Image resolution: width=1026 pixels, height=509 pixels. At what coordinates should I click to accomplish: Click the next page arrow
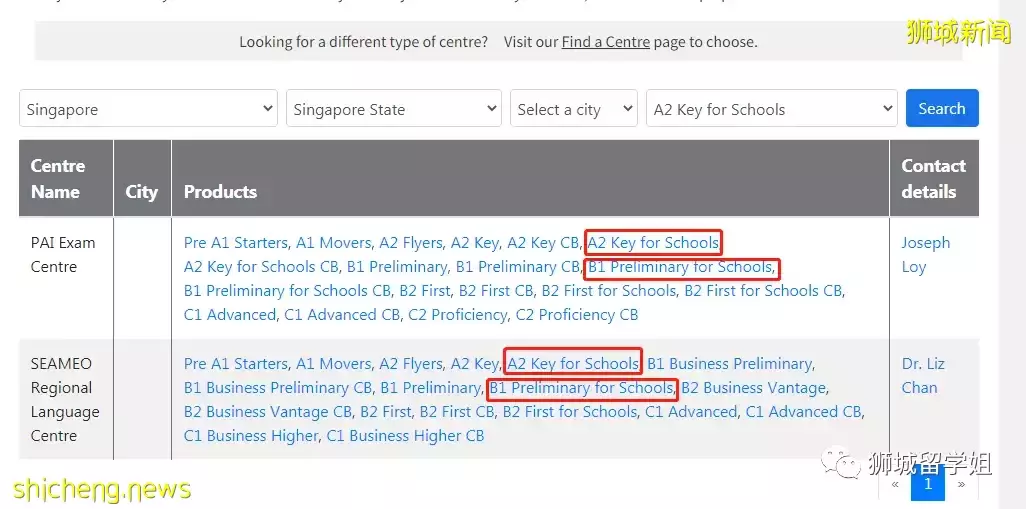[961, 485]
